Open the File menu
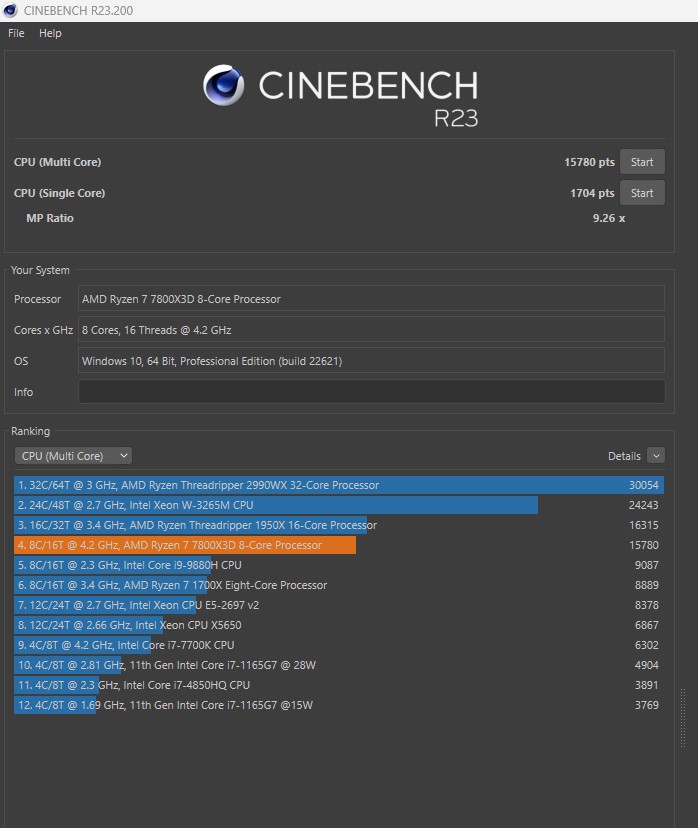 point(16,33)
